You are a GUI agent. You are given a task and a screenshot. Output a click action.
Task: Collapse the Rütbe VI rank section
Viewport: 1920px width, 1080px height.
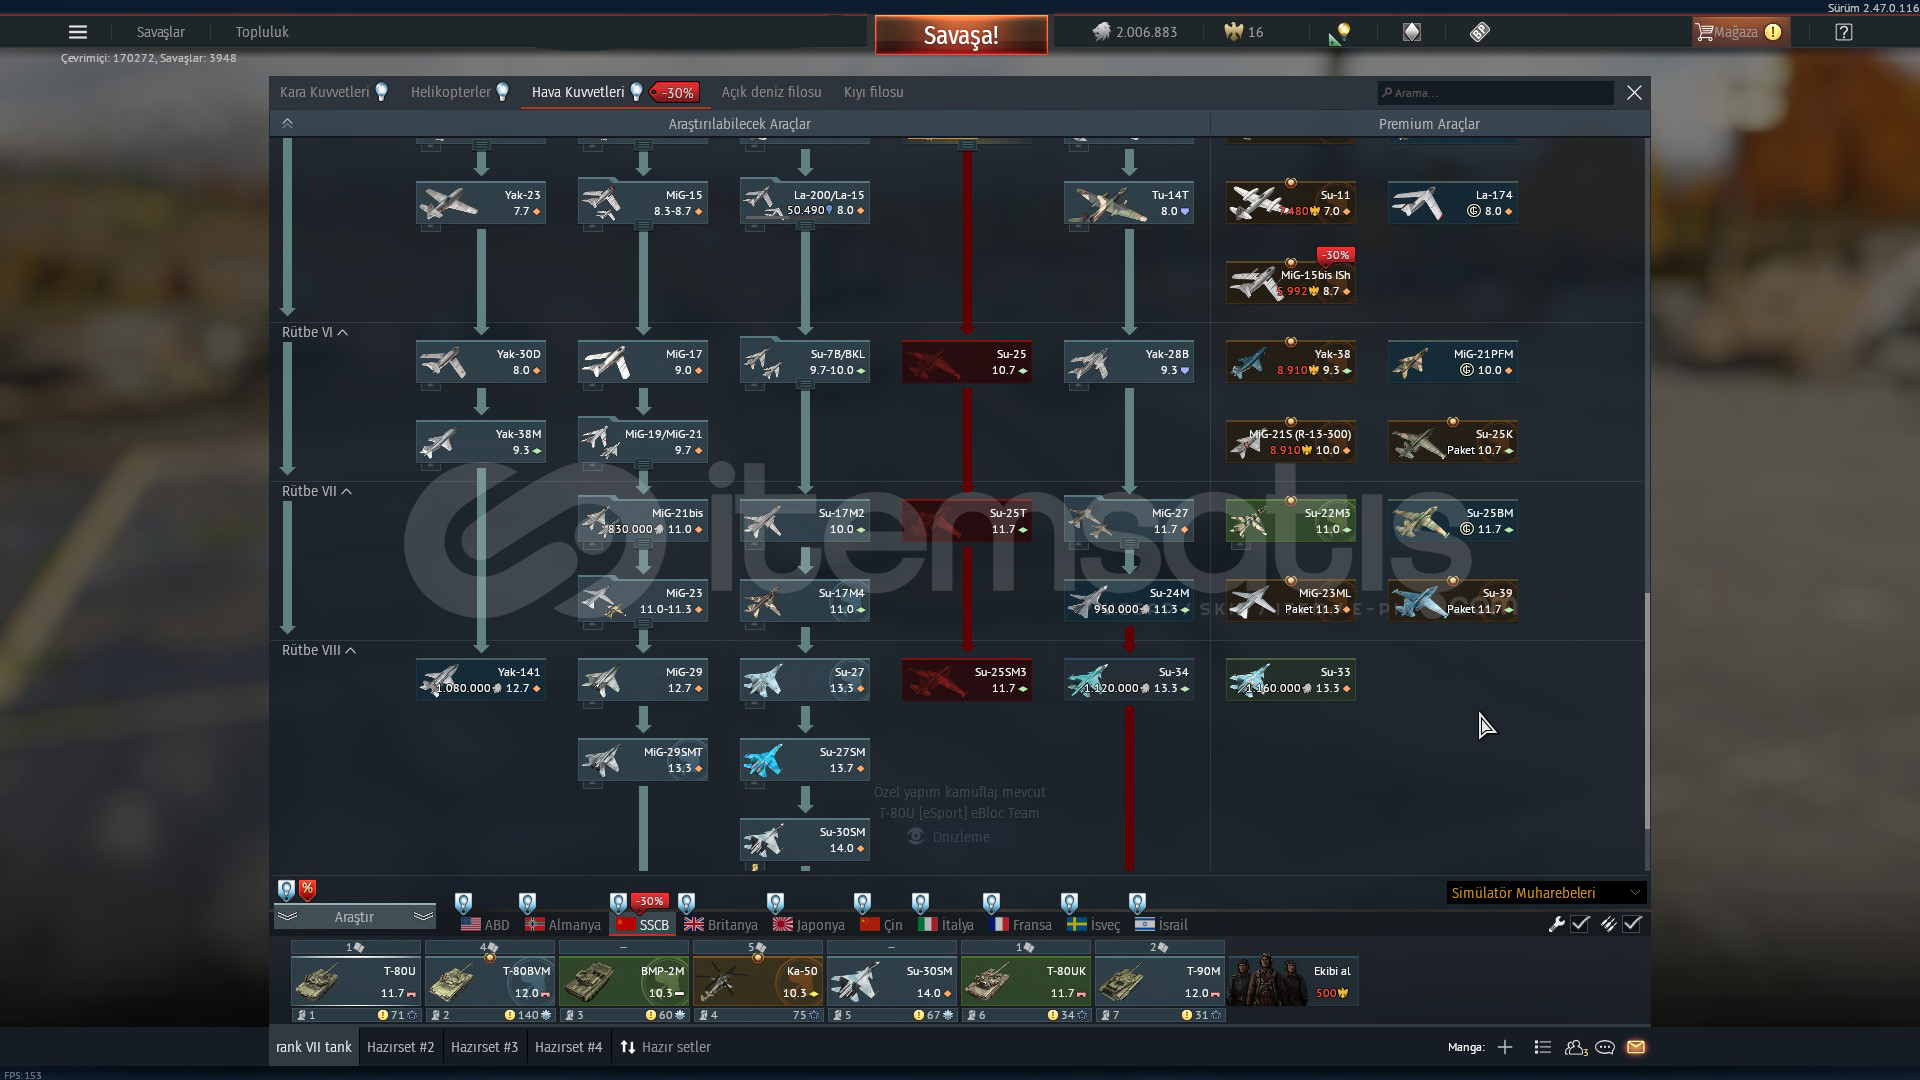pos(315,332)
